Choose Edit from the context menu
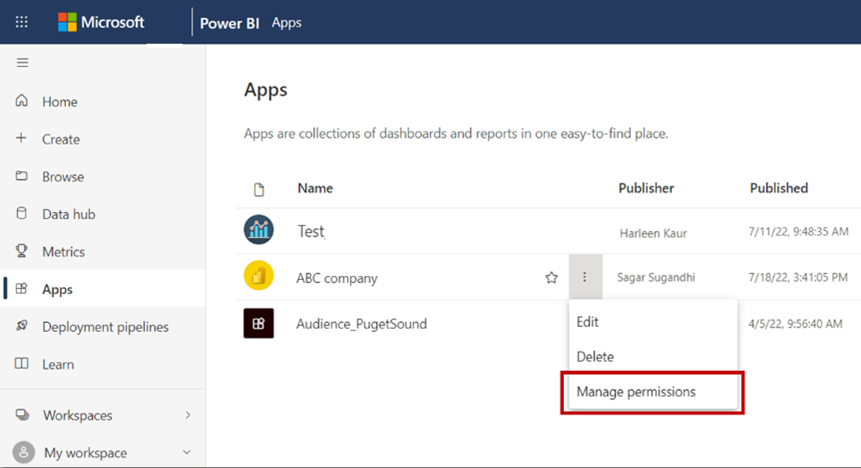The width and height of the screenshot is (861, 468). coord(588,322)
